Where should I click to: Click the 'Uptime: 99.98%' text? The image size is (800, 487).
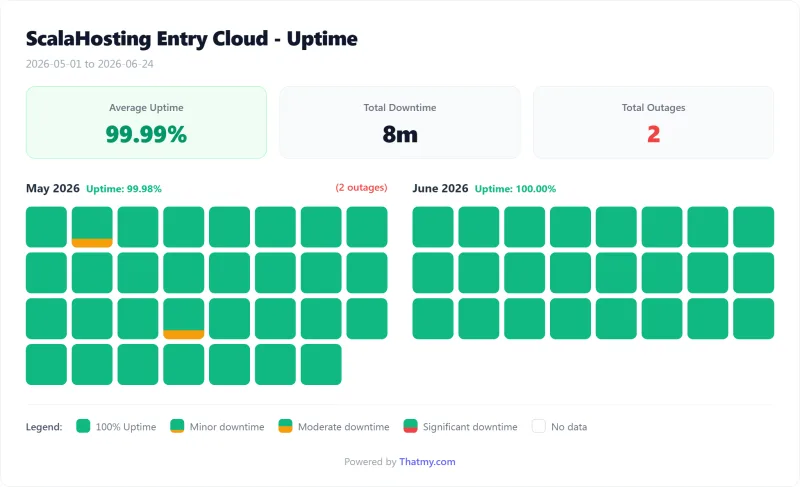click(123, 189)
